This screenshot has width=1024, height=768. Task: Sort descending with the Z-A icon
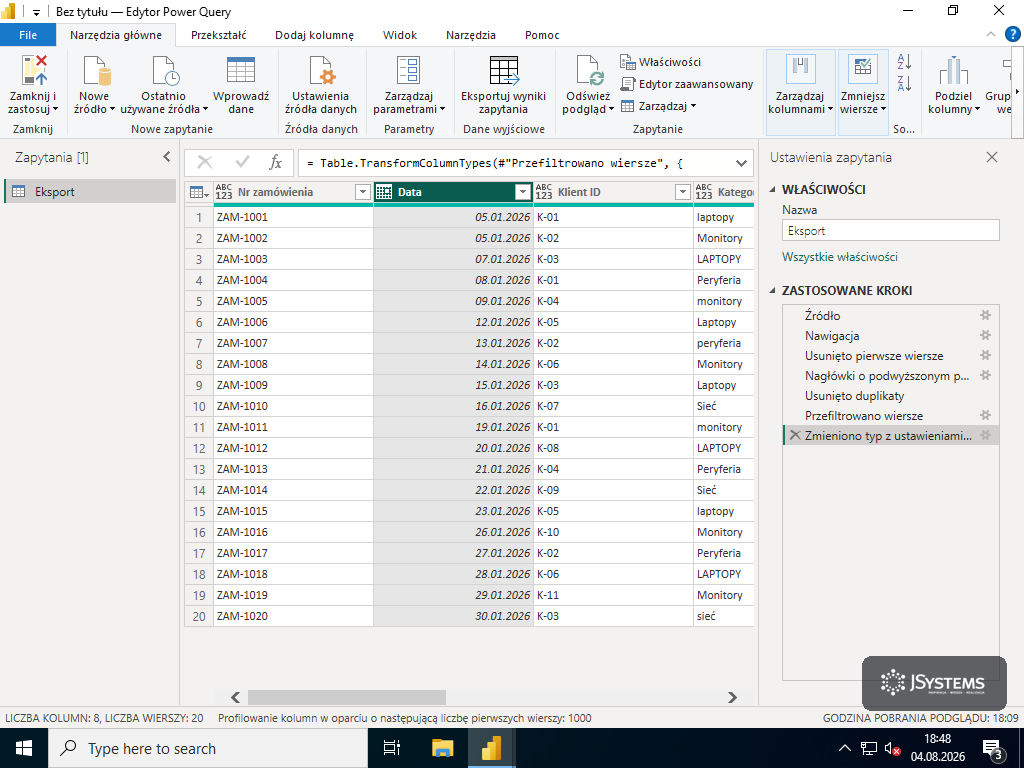click(x=904, y=83)
